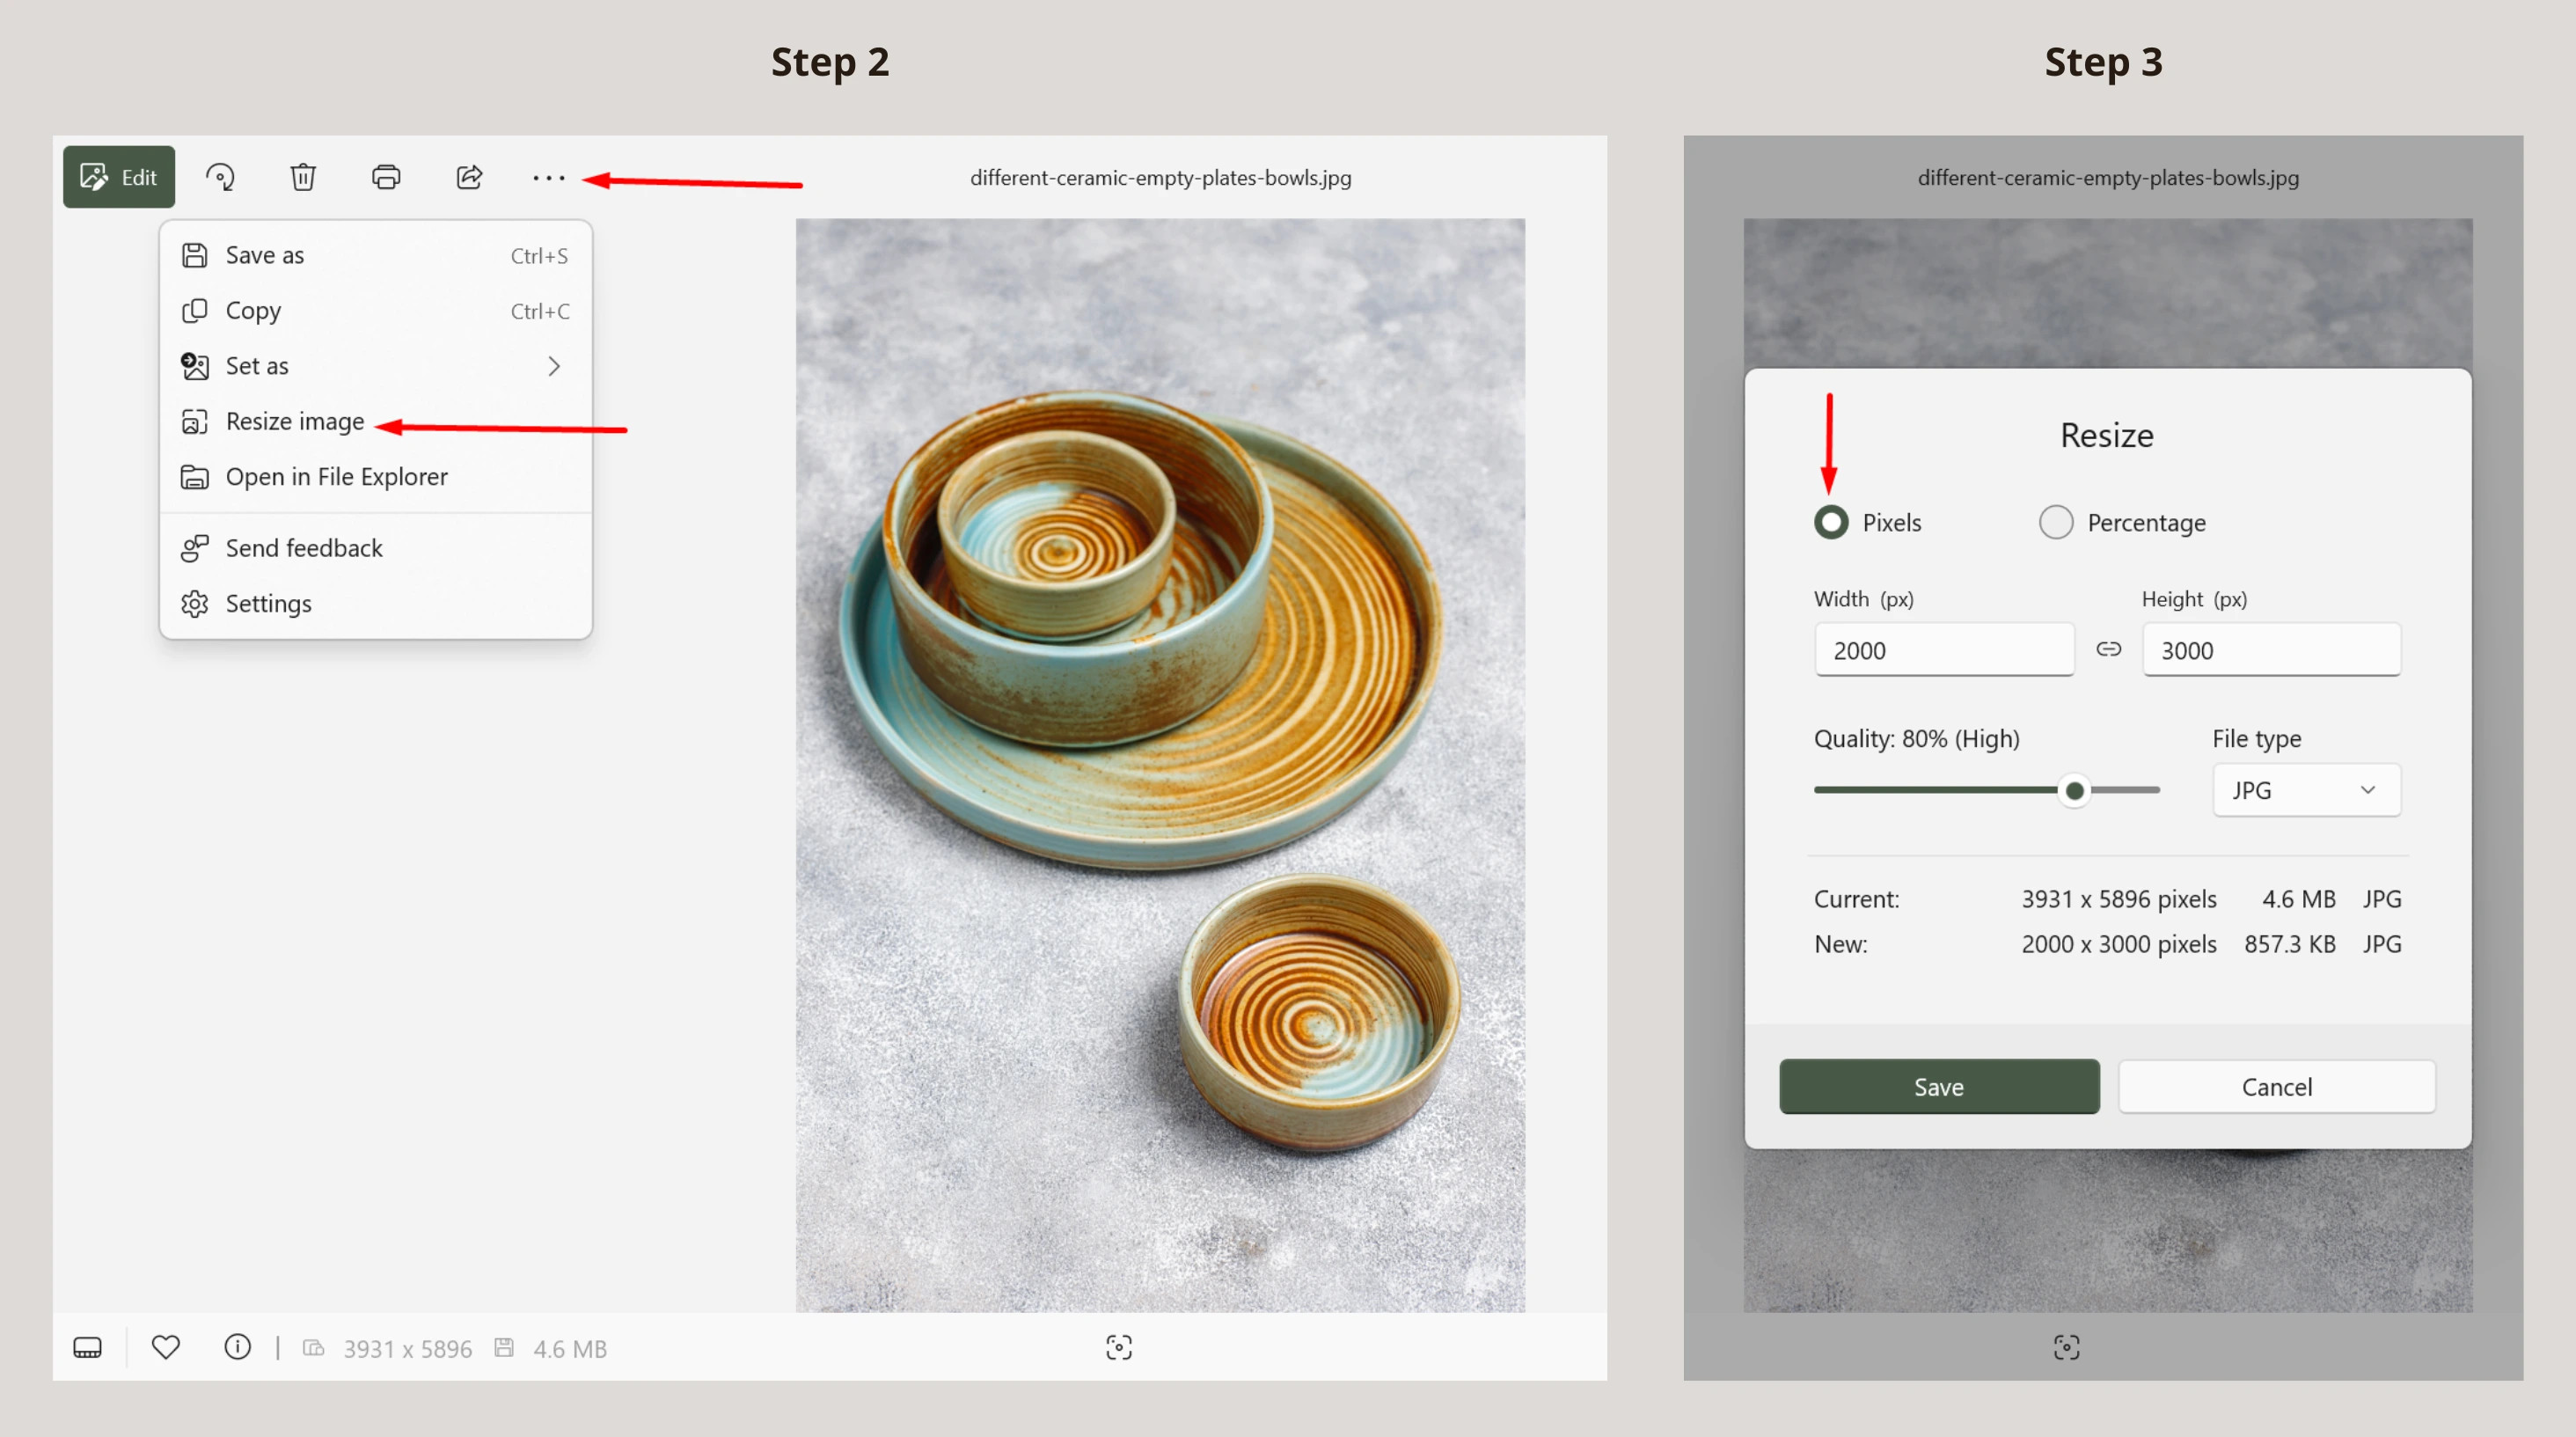2576x1437 pixels.
Task: Click the 3931 x 5896 dimensions text
Action: (408, 1349)
